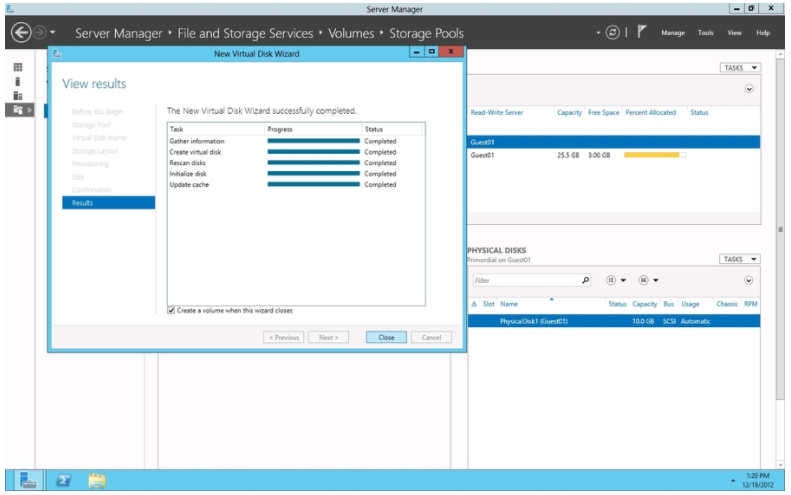Sort by Read-Write Server column
Screen dimensions: 791x495
[x=496, y=113]
